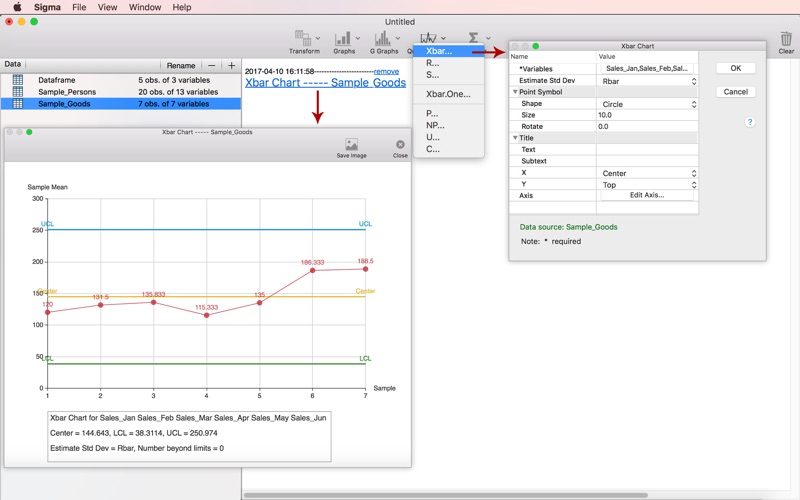Click the plus add data button

pos(232,65)
